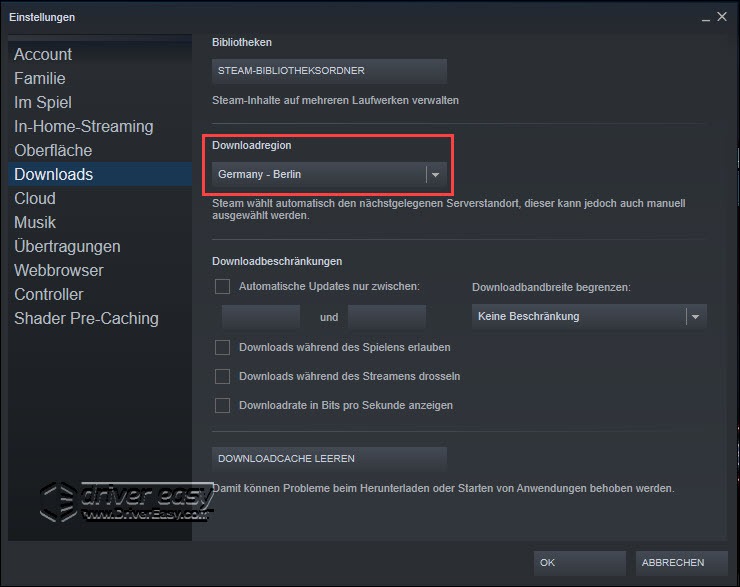Click the arrow of the bandwidth limit dropdown
Screen dimensions: 740x587
click(x=695, y=317)
